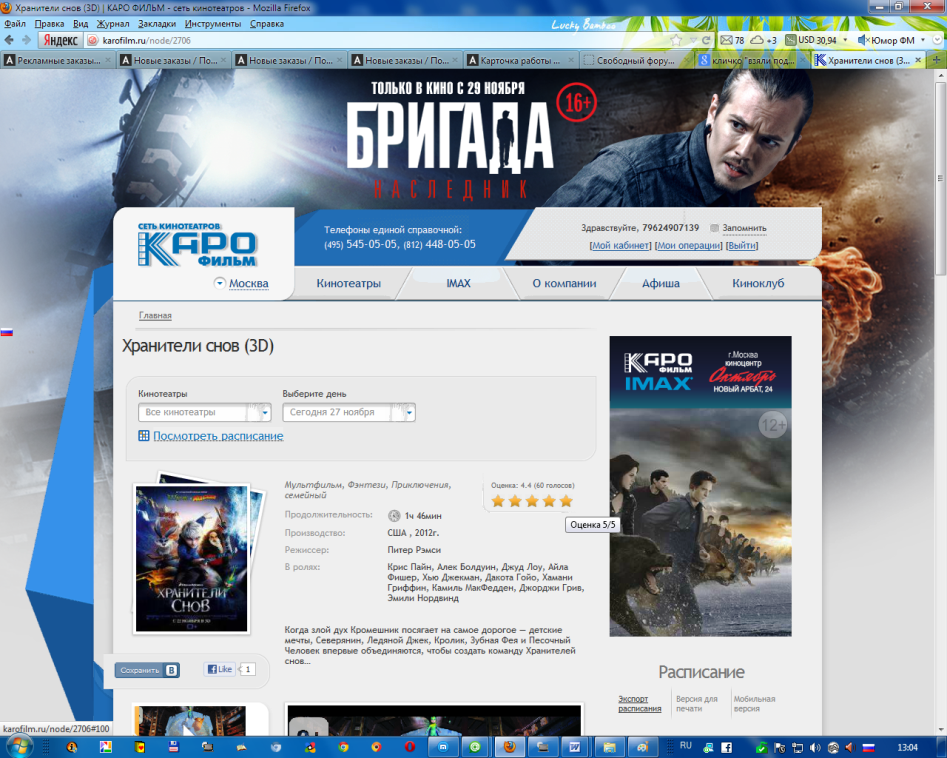This screenshot has height=758, width=947.
Task: Click the Главная breadcrumb link
Action: (155, 315)
